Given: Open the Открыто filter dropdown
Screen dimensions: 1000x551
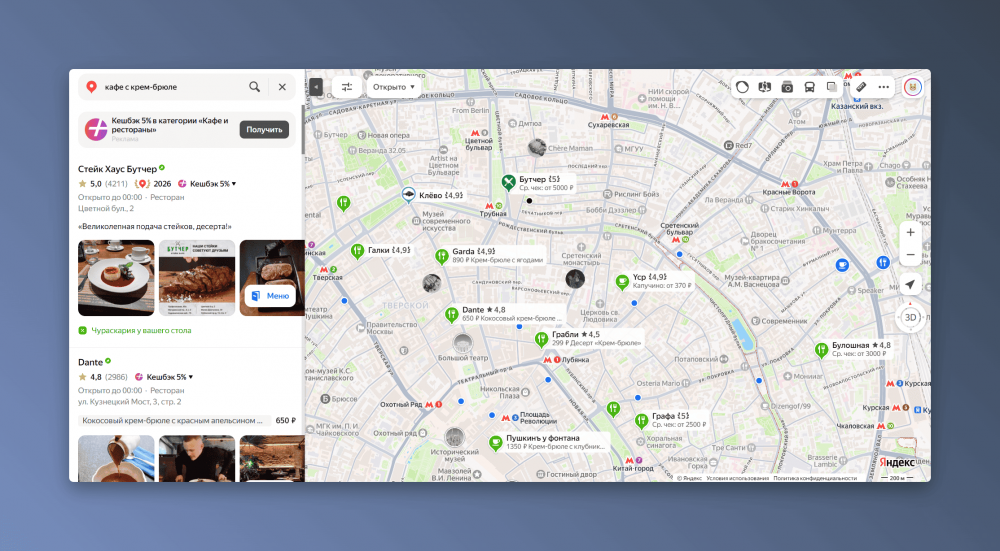Looking at the screenshot, I should (x=393, y=87).
